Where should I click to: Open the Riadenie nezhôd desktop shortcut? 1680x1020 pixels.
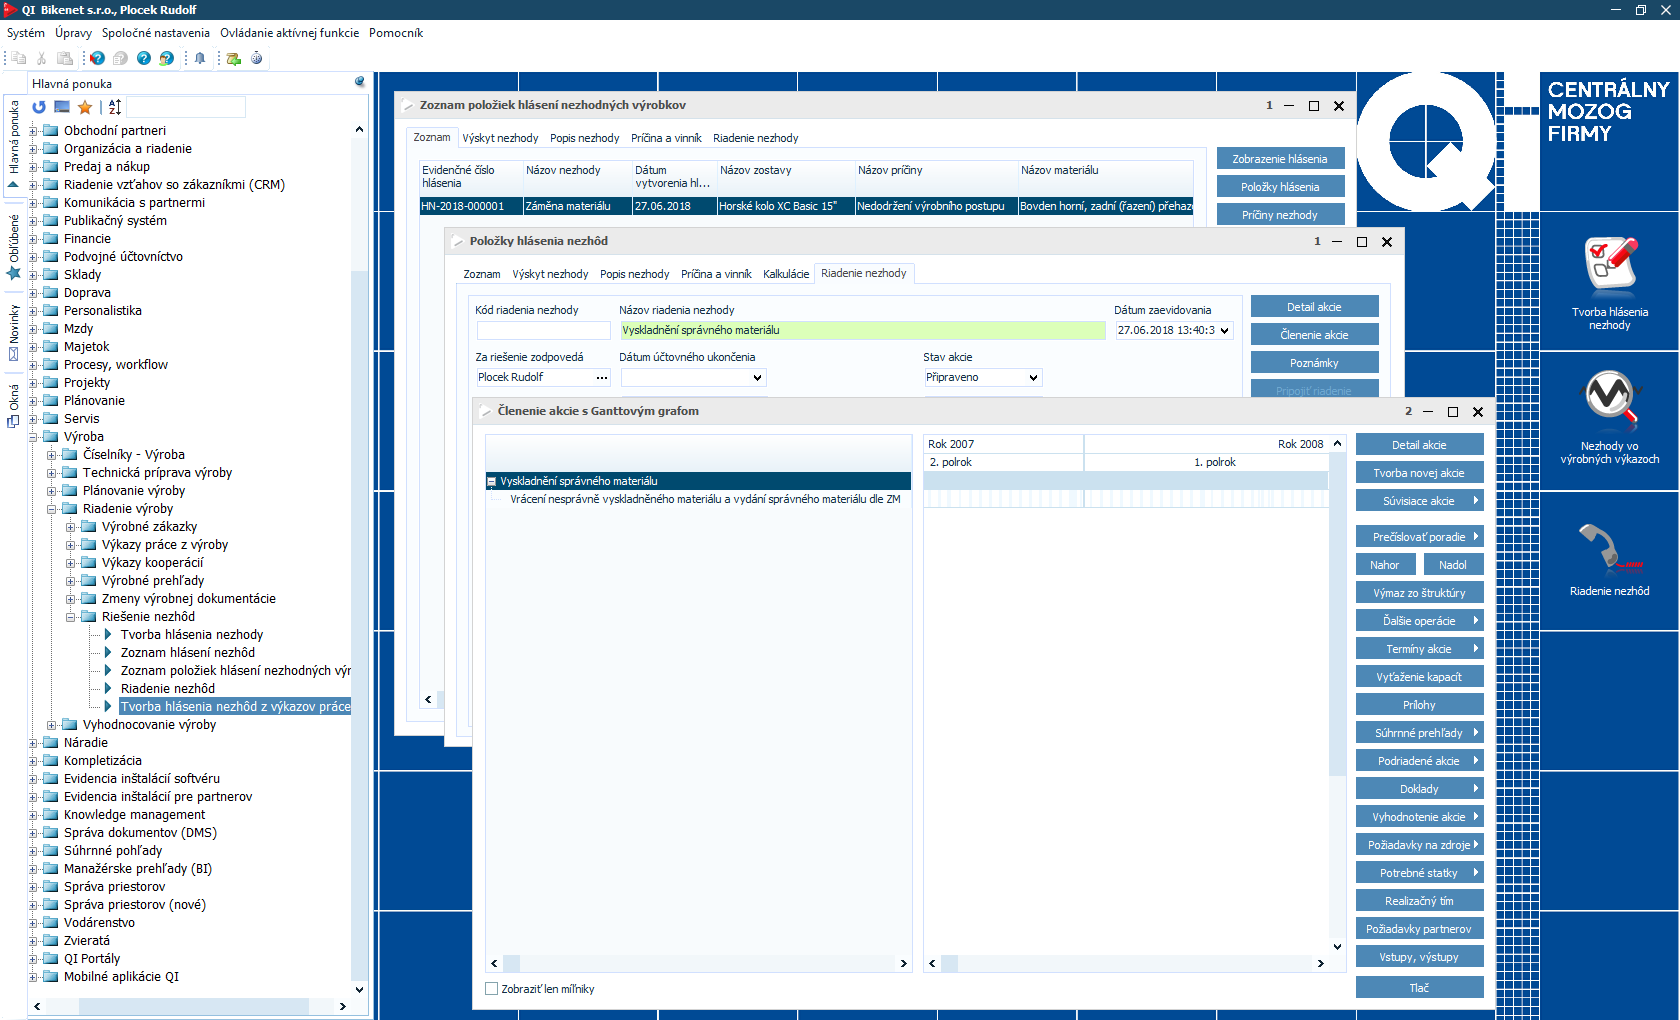coord(1609,549)
